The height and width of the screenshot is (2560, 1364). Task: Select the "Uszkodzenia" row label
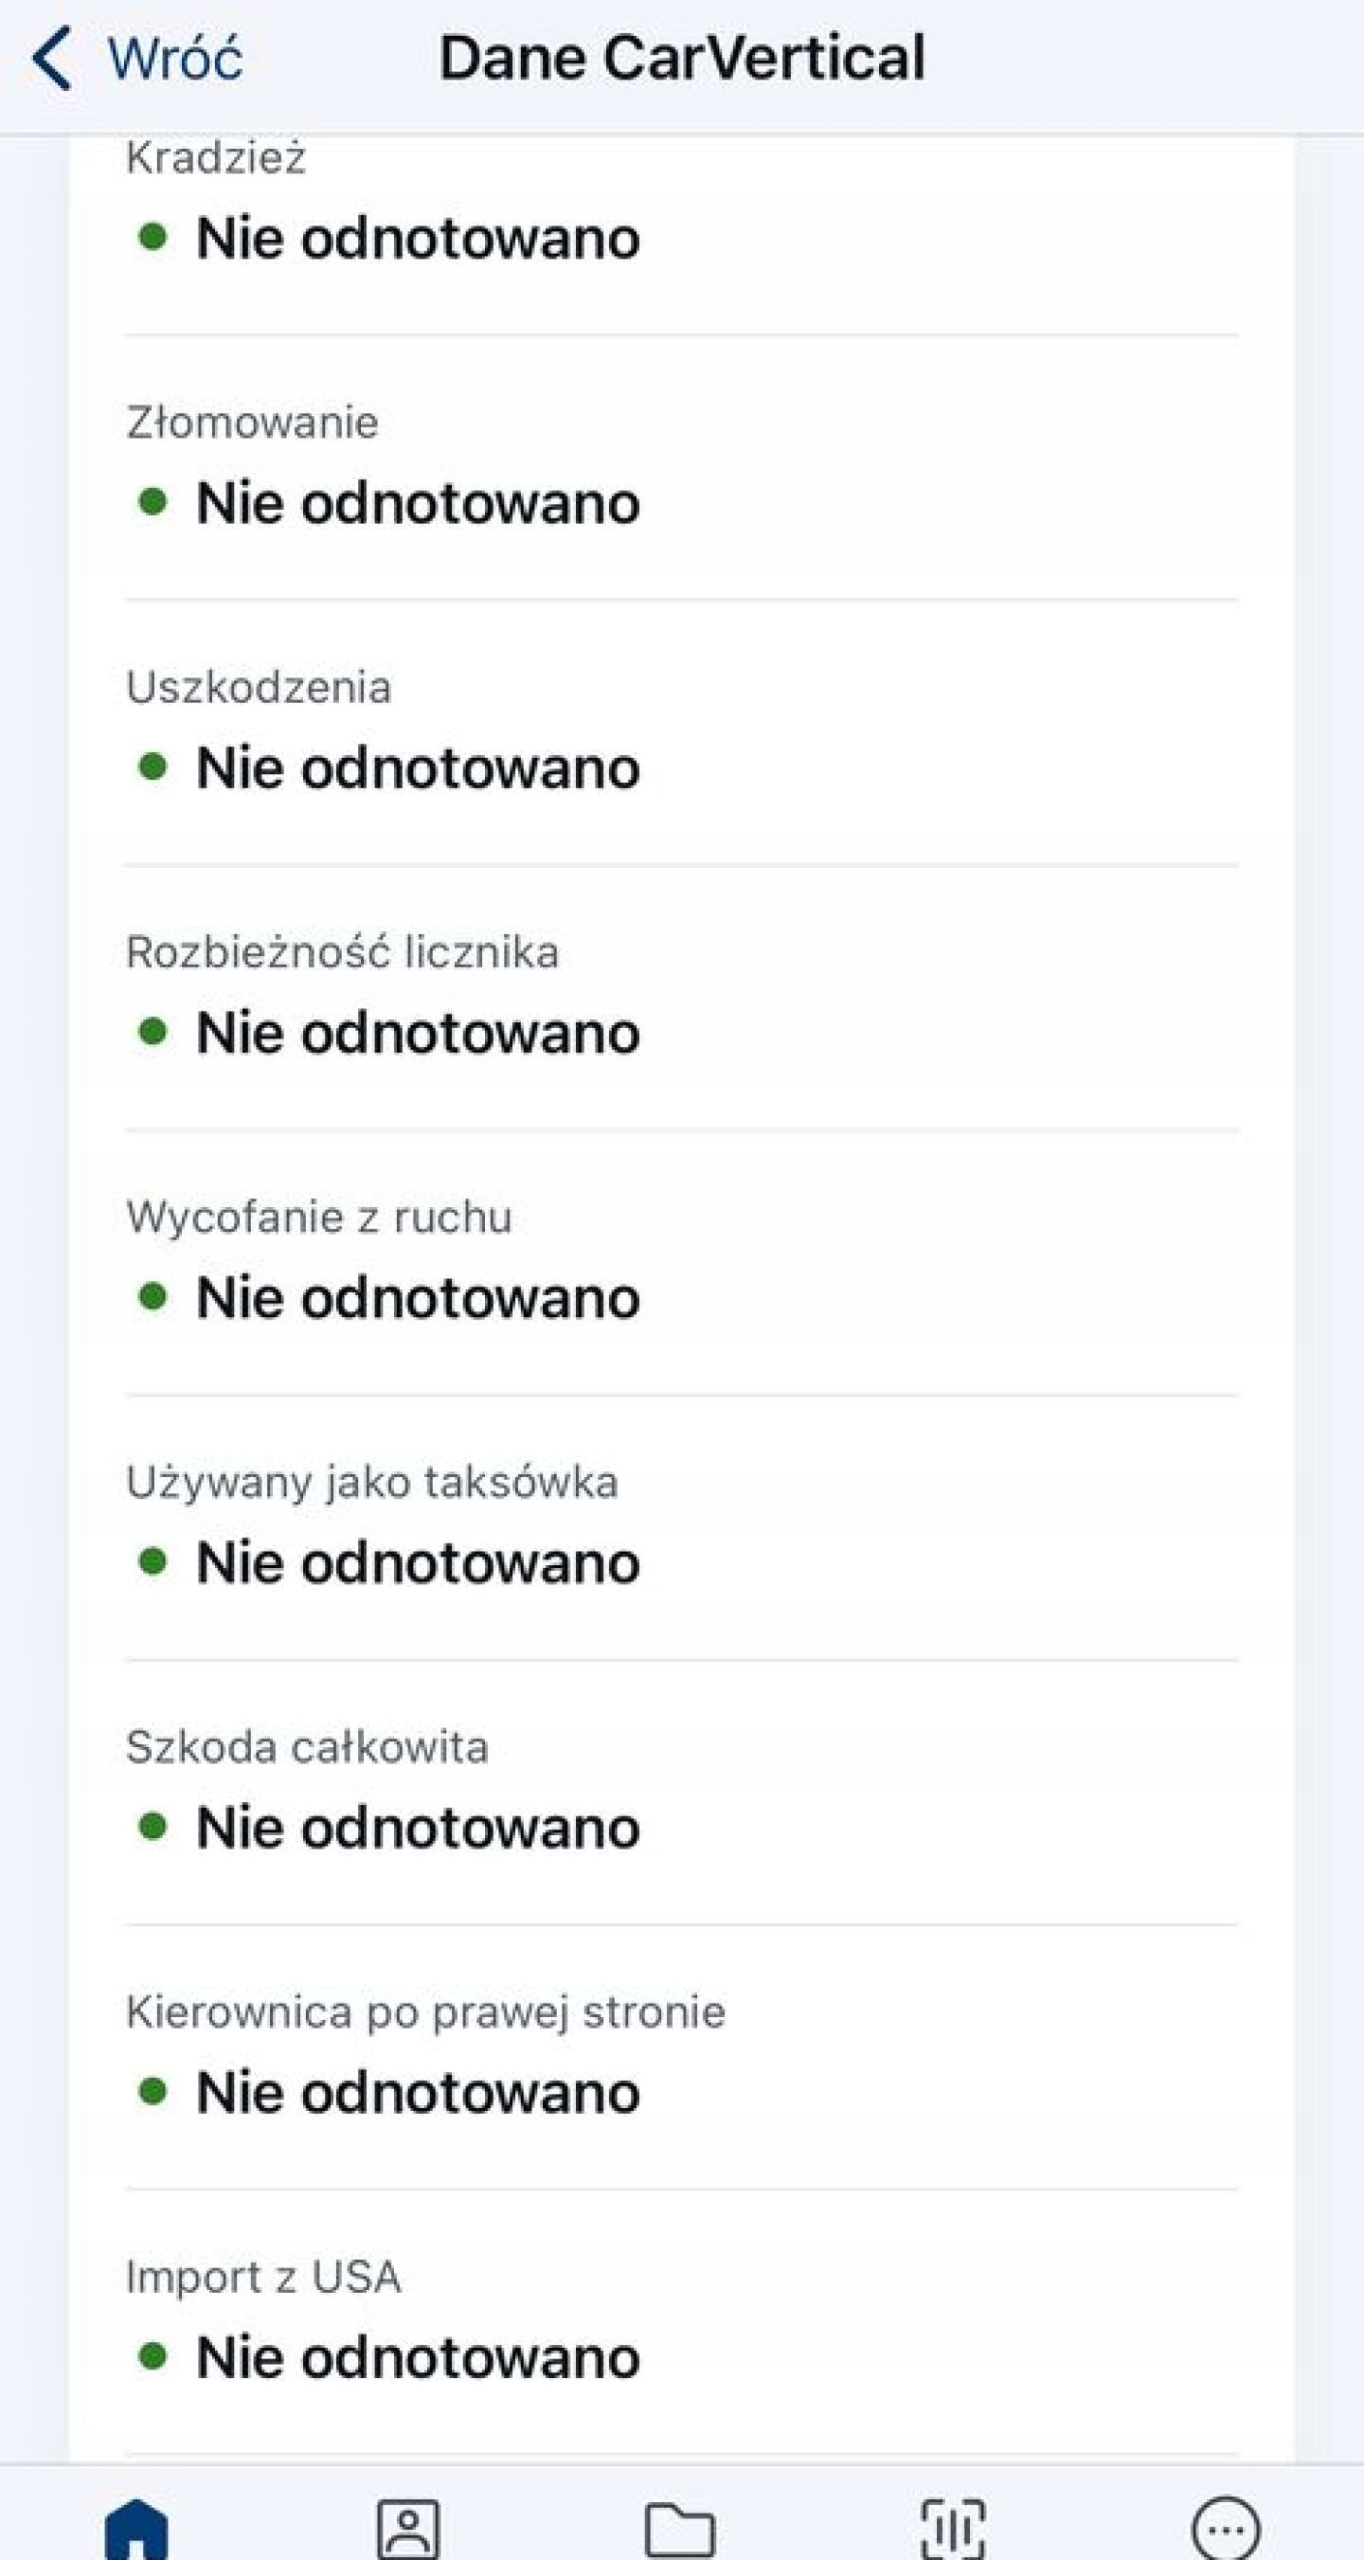tap(259, 688)
